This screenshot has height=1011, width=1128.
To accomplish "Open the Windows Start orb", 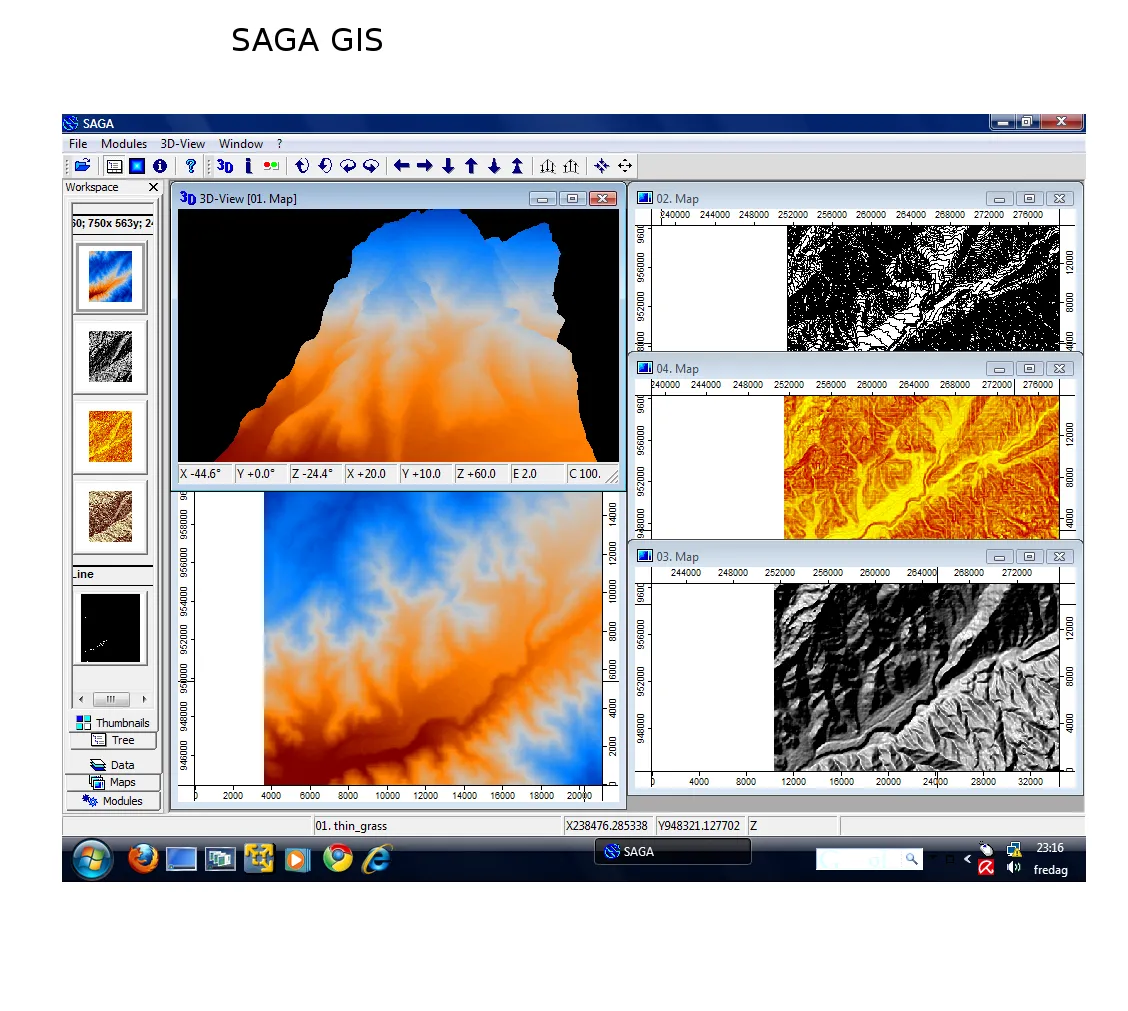I will point(92,858).
